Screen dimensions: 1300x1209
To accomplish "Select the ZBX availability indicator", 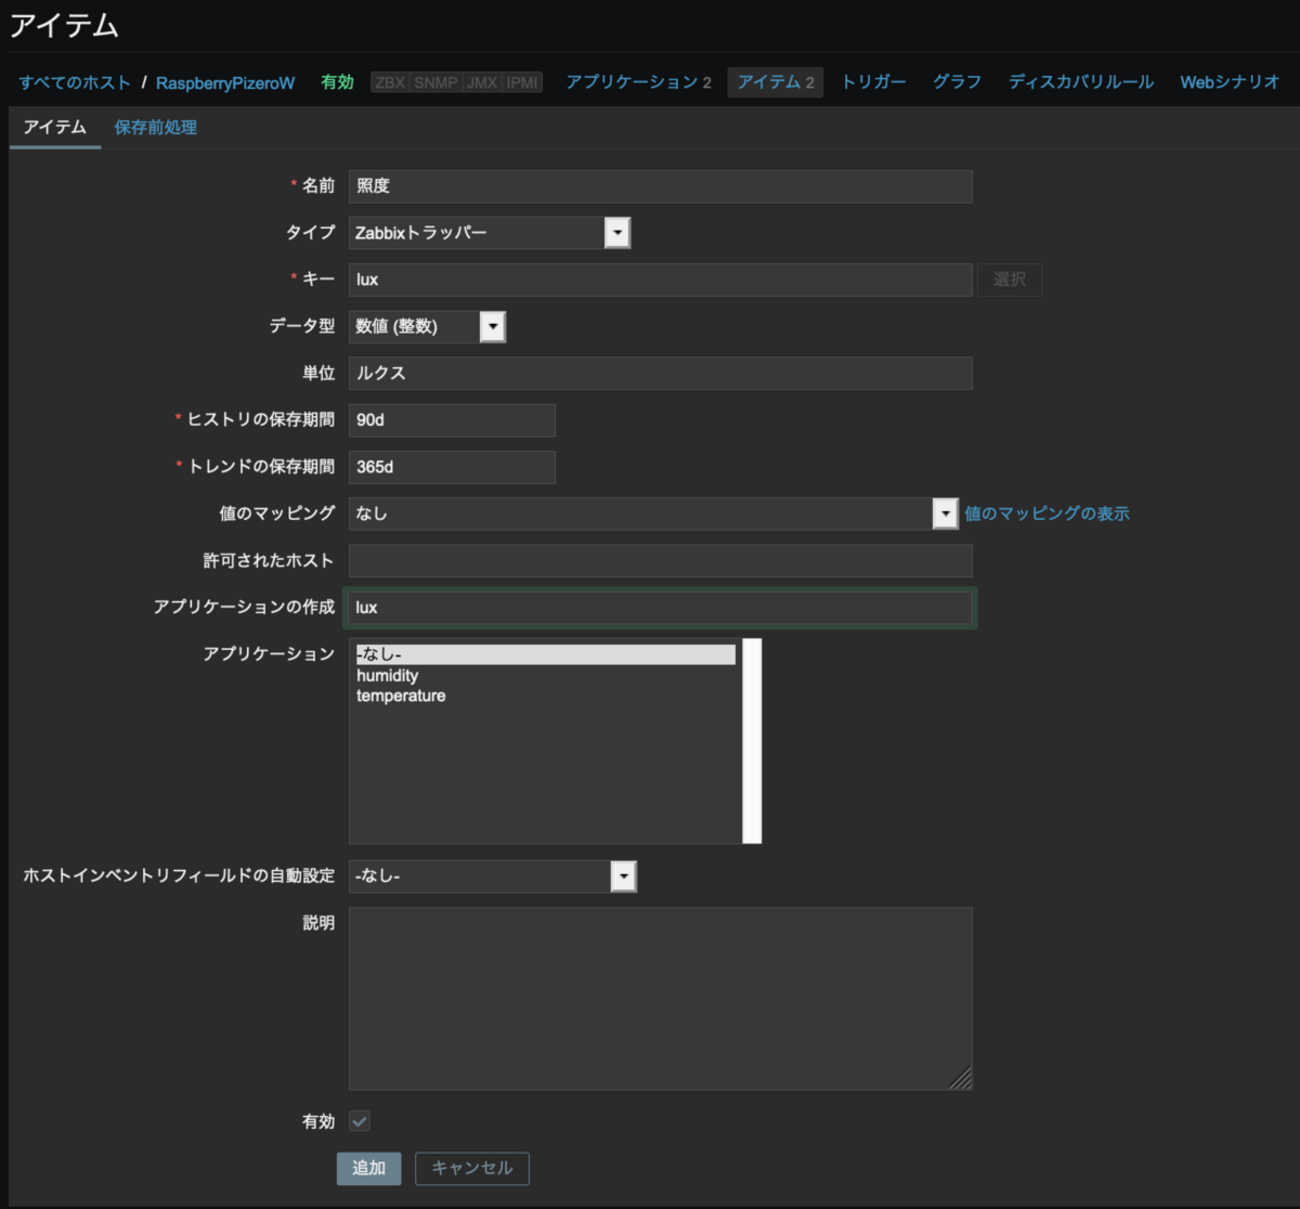I will click(390, 82).
